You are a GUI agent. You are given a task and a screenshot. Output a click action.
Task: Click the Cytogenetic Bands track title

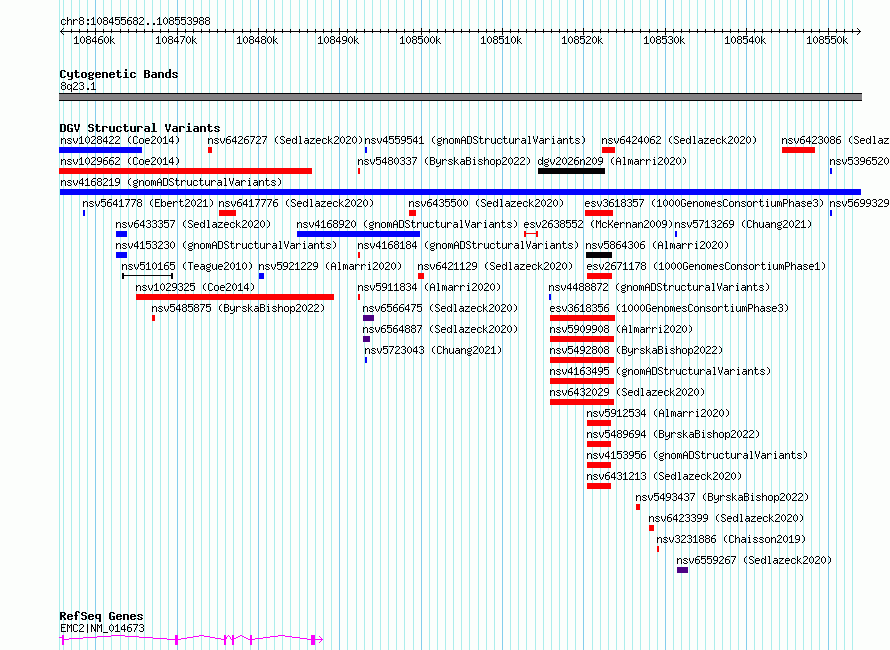(x=119, y=74)
